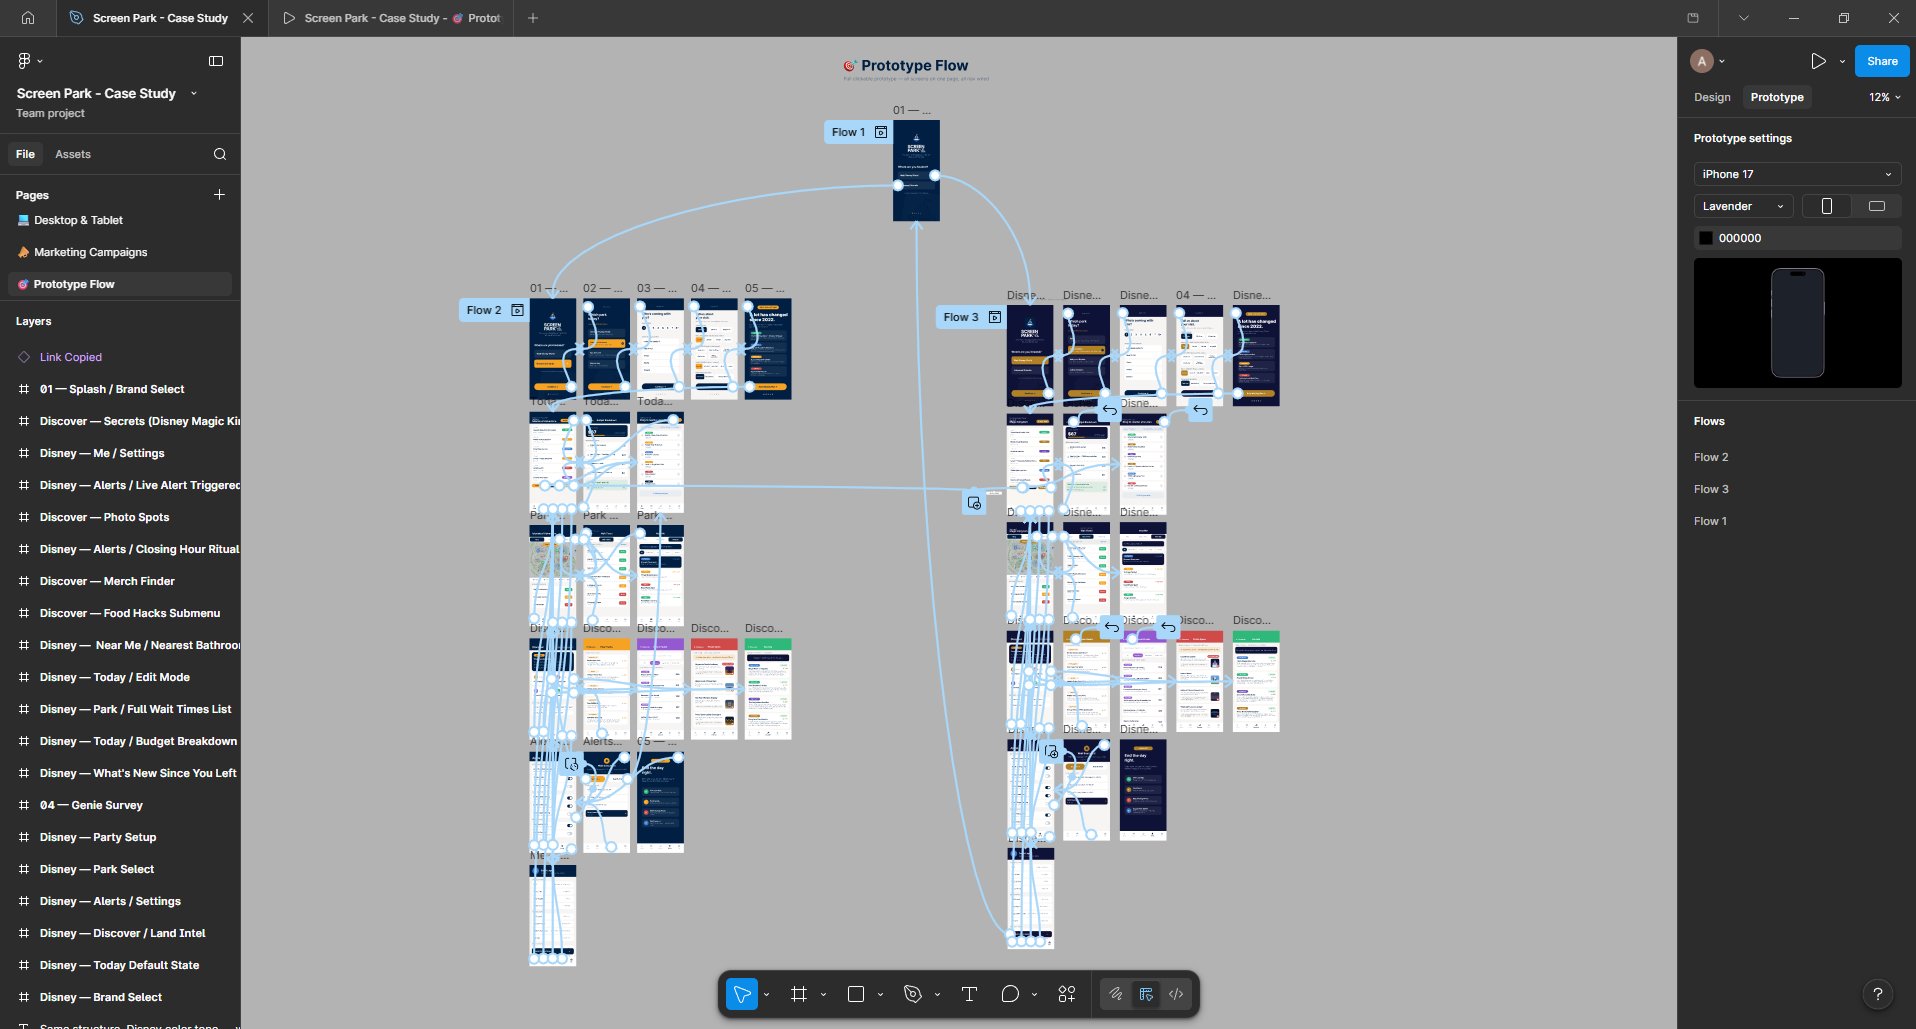The height and width of the screenshot is (1029, 1916).
Task: Open the iPhone 17 device dropdown
Action: 1797,174
